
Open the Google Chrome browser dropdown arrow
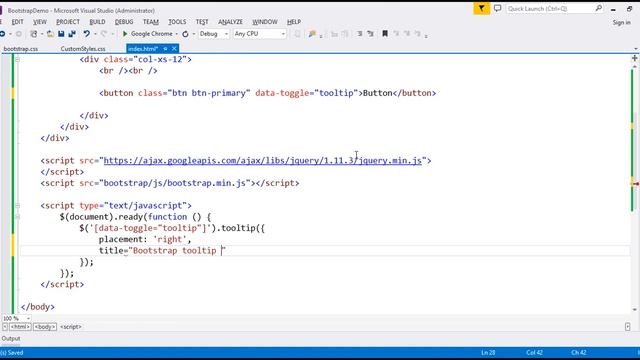point(177,34)
